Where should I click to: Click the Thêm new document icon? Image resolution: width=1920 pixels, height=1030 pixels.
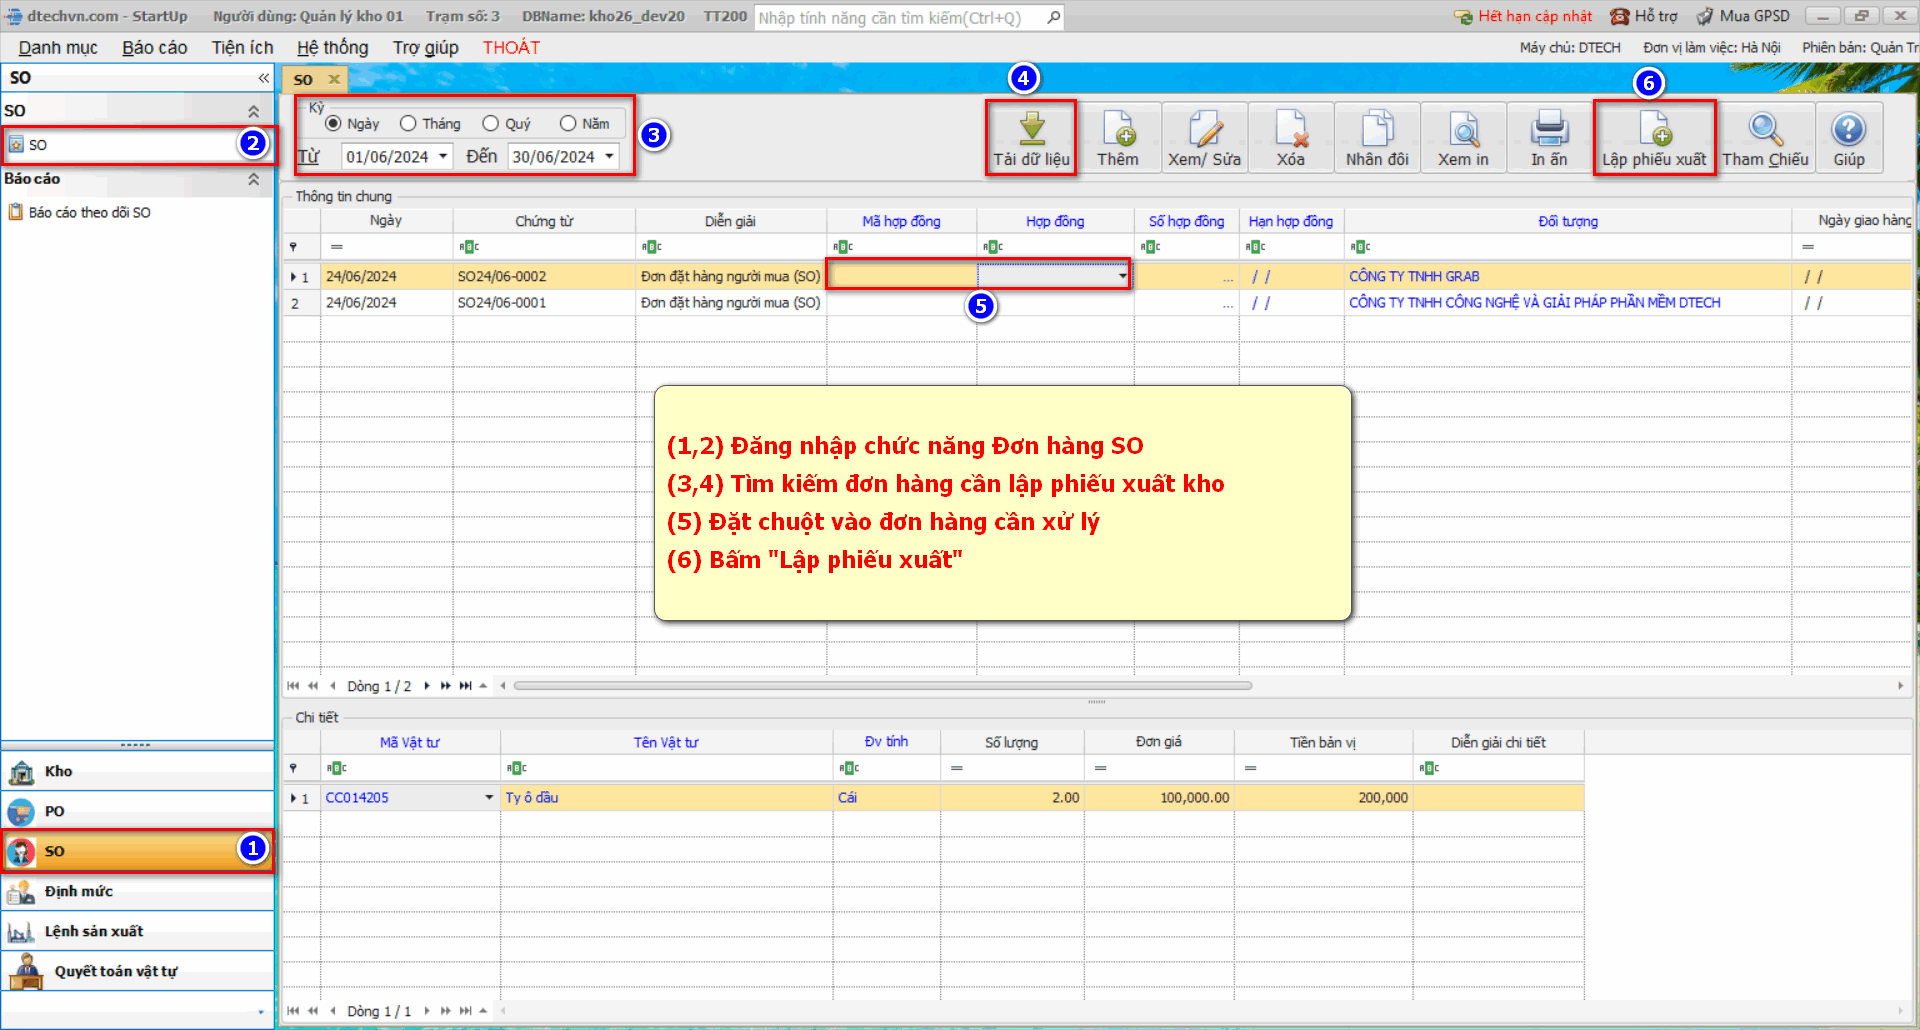pyautogui.click(x=1117, y=130)
